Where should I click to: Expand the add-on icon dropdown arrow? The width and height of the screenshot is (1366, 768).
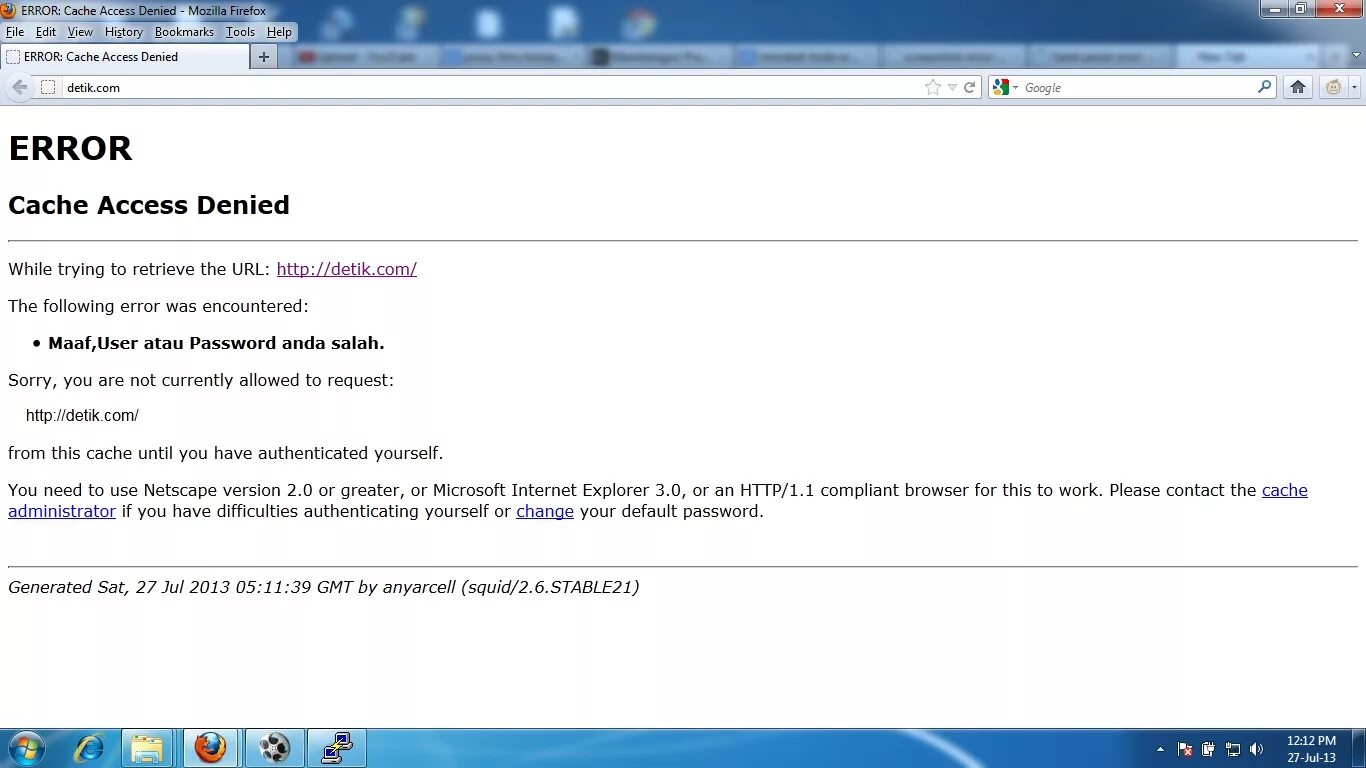1355,88
